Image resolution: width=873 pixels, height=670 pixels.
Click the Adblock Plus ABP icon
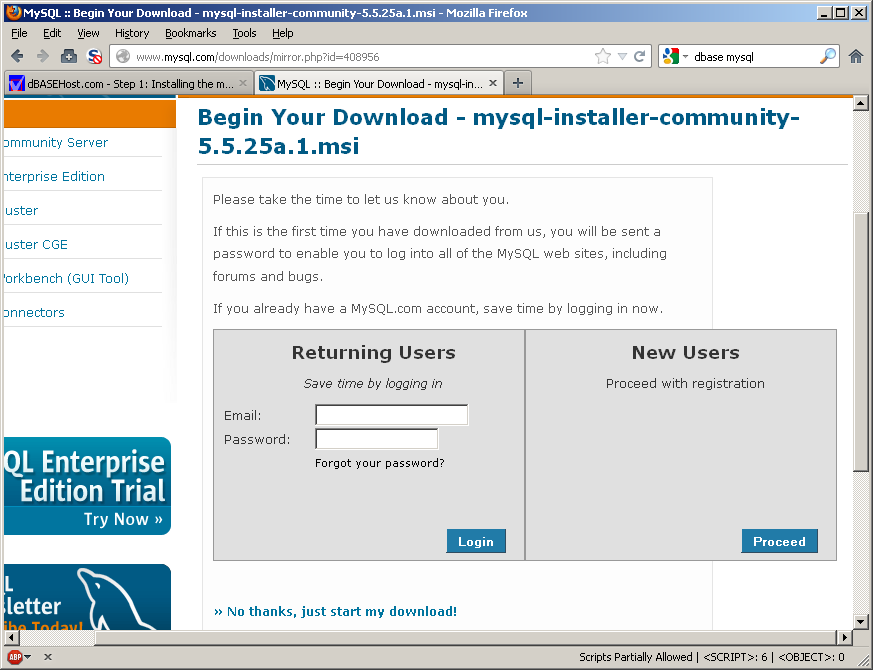coord(15,657)
